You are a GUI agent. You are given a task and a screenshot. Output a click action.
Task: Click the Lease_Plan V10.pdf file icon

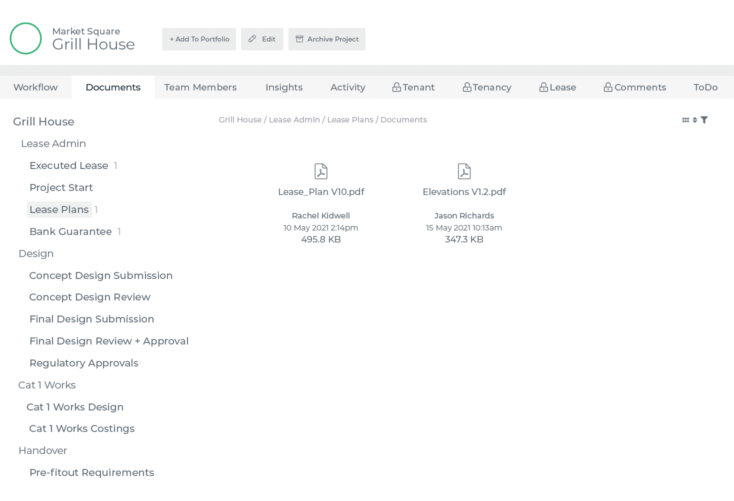click(x=320, y=172)
